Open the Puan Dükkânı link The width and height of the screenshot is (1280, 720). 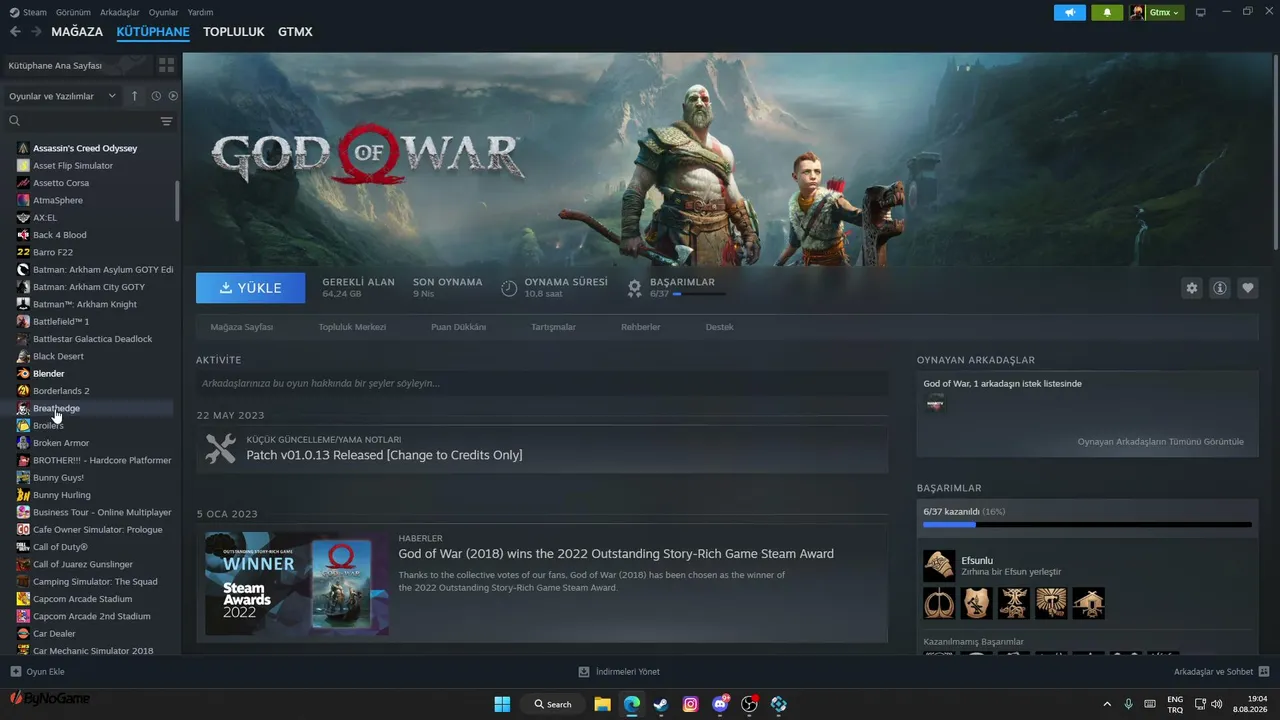coord(458,327)
